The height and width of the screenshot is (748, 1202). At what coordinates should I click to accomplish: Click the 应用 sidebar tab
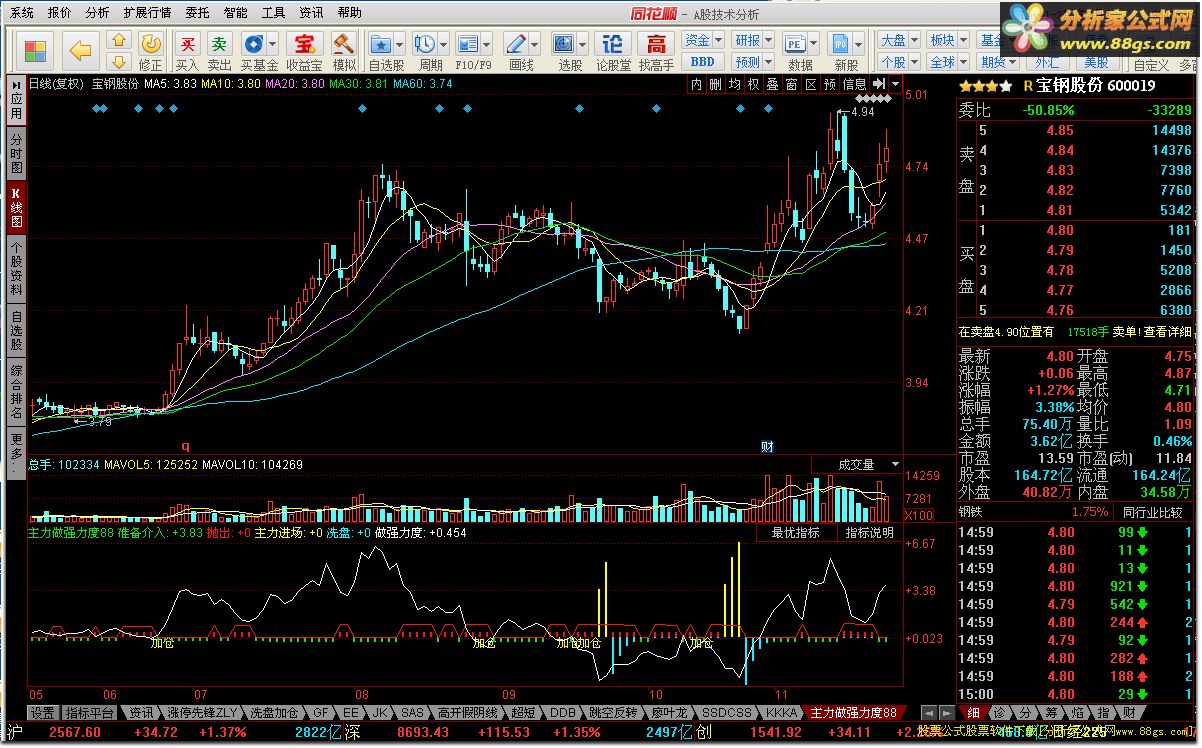[x=16, y=101]
